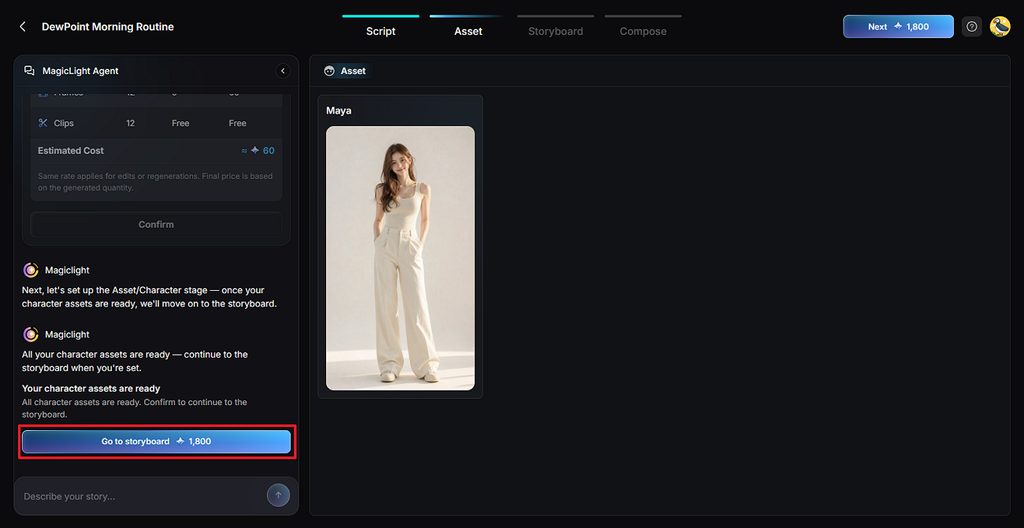Switch to the Asset step tab
The image size is (1024, 528).
point(468,31)
